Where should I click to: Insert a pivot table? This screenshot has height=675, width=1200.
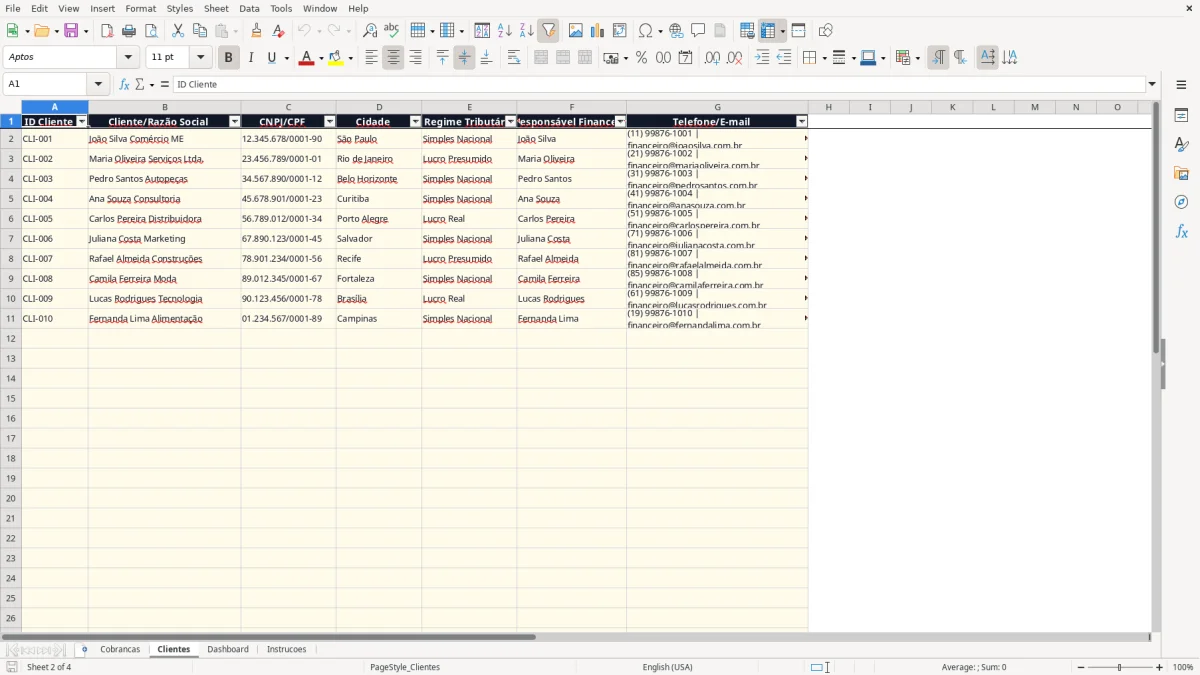620,31
